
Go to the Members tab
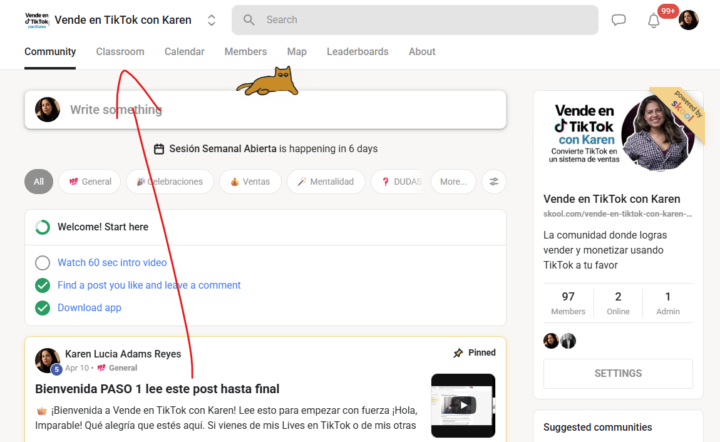pos(246,52)
